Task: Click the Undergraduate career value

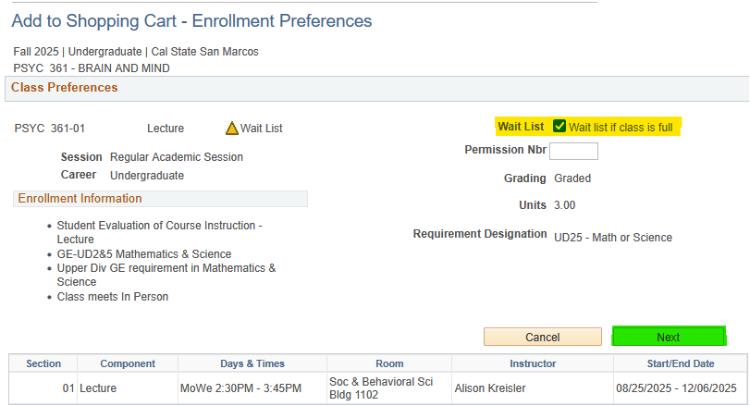Action: 147,176
